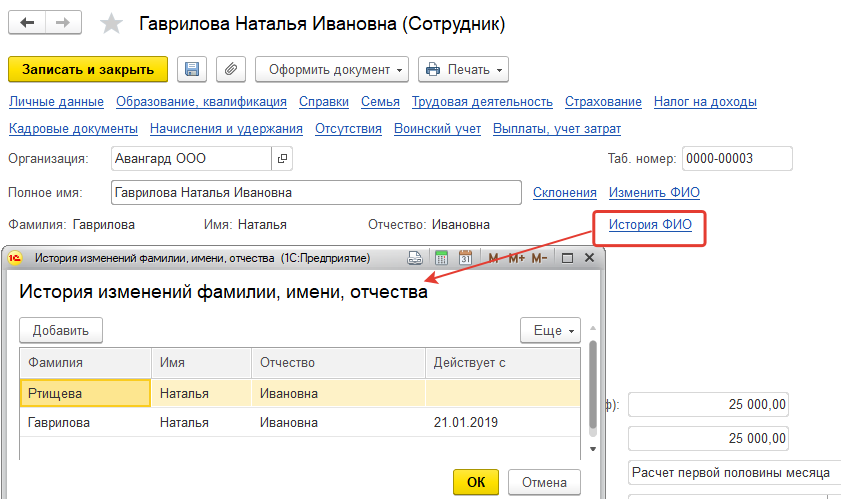Click the lower 25 000,00 amount field
The width and height of the screenshot is (841, 499).
point(708,438)
